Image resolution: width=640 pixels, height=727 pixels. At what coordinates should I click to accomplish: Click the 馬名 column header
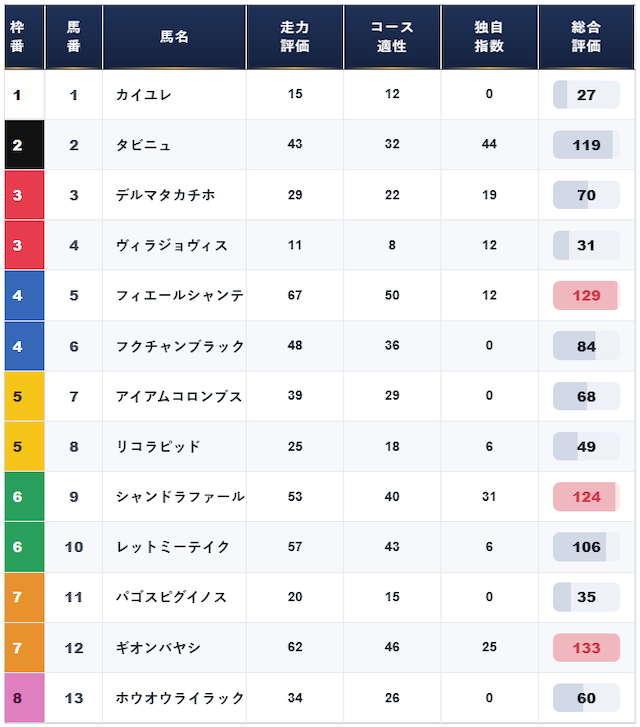[174, 37]
